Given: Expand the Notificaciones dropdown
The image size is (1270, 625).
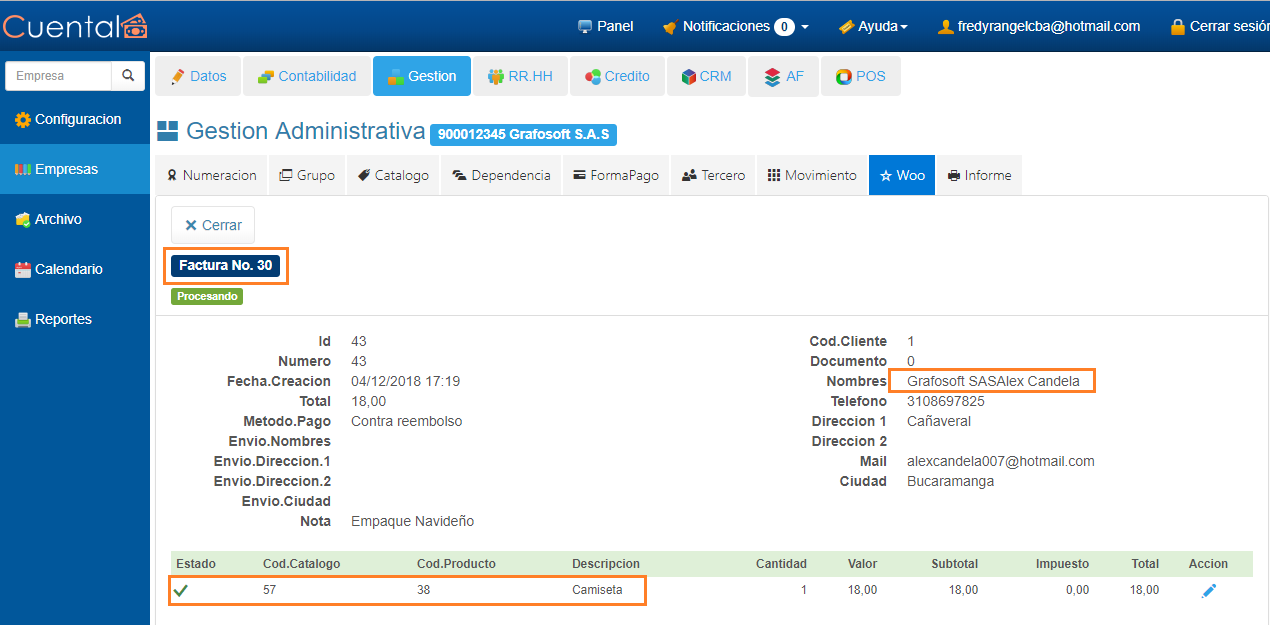Looking at the screenshot, I should coord(735,27).
